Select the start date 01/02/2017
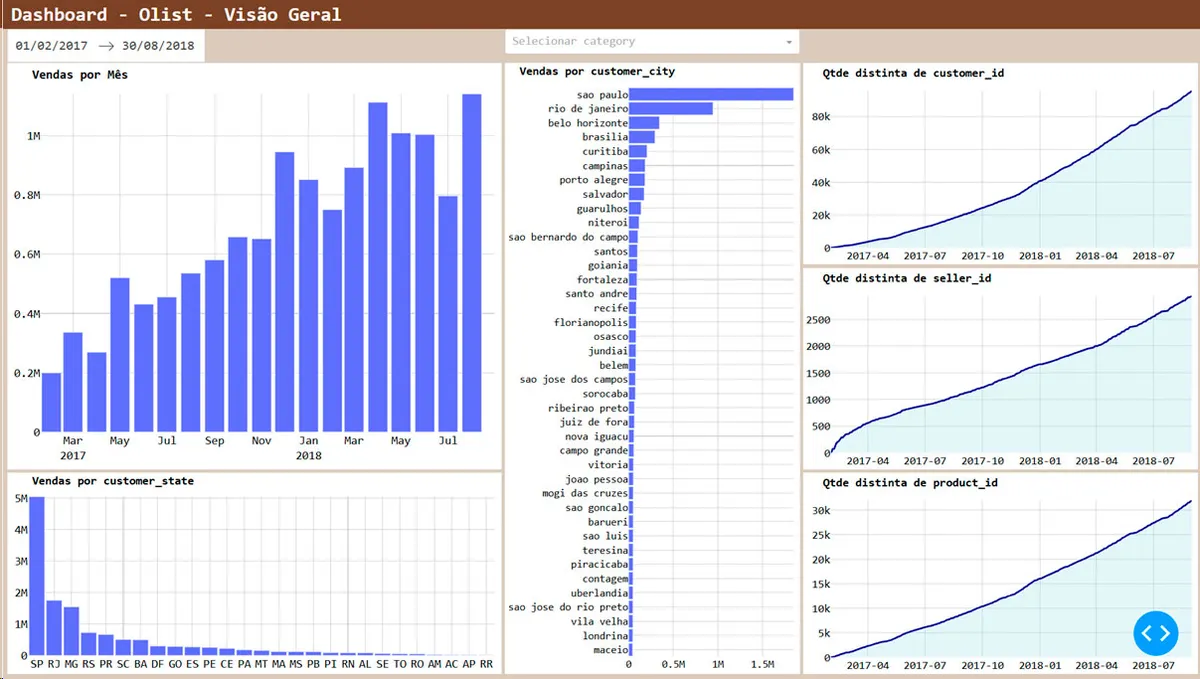The image size is (1200, 679). coord(52,46)
